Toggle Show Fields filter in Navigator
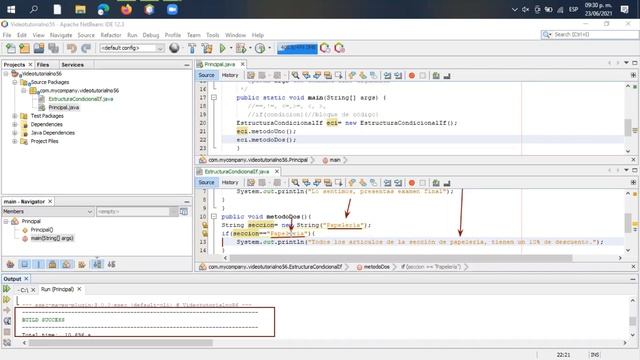 (x=24, y=264)
